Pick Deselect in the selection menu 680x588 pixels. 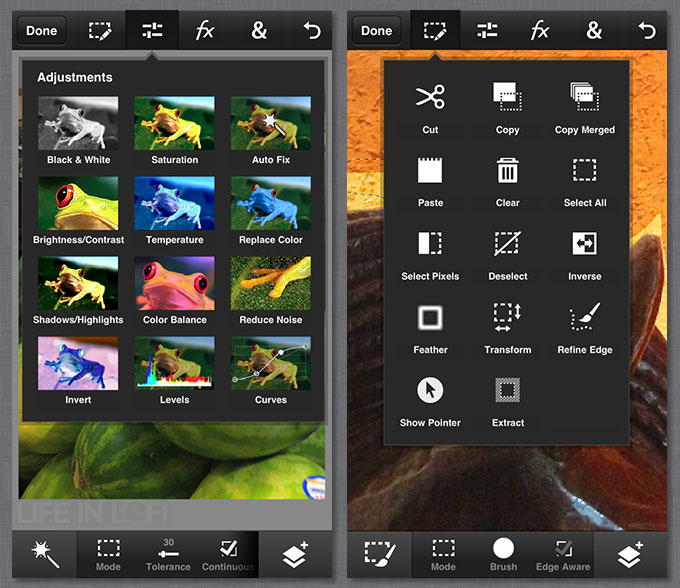click(507, 244)
